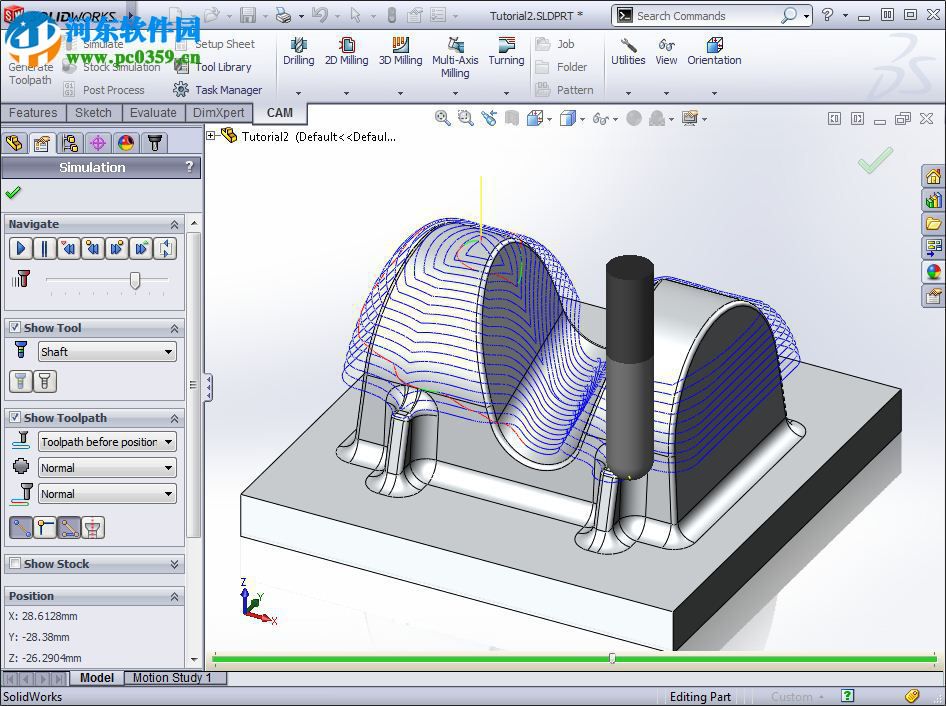Click the Drilling icon in CAM ribbon
Image resolution: width=946 pixels, height=706 pixels.
298,45
